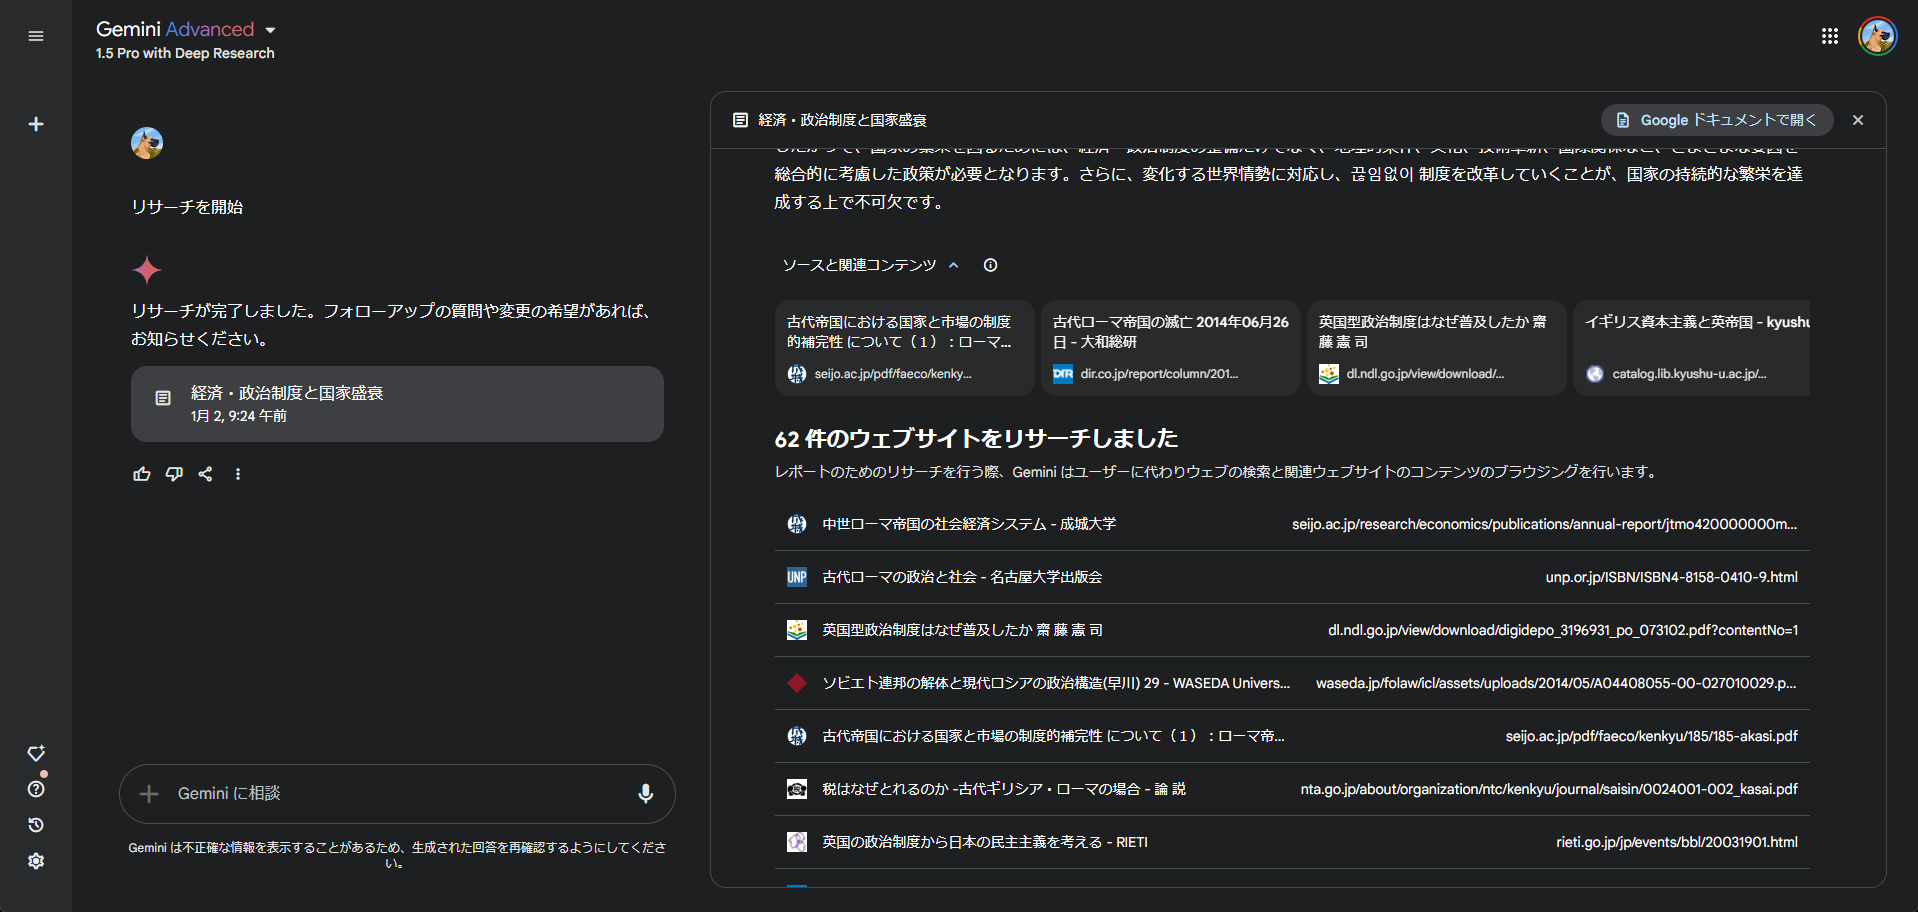Click the favicon next to 税はなぜとられるのか
The image size is (1918, 912).
[x=797, y=789]
